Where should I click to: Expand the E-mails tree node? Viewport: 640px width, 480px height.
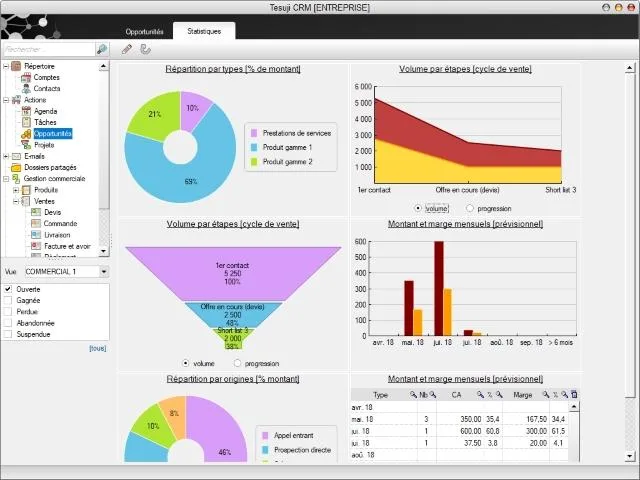6,156
